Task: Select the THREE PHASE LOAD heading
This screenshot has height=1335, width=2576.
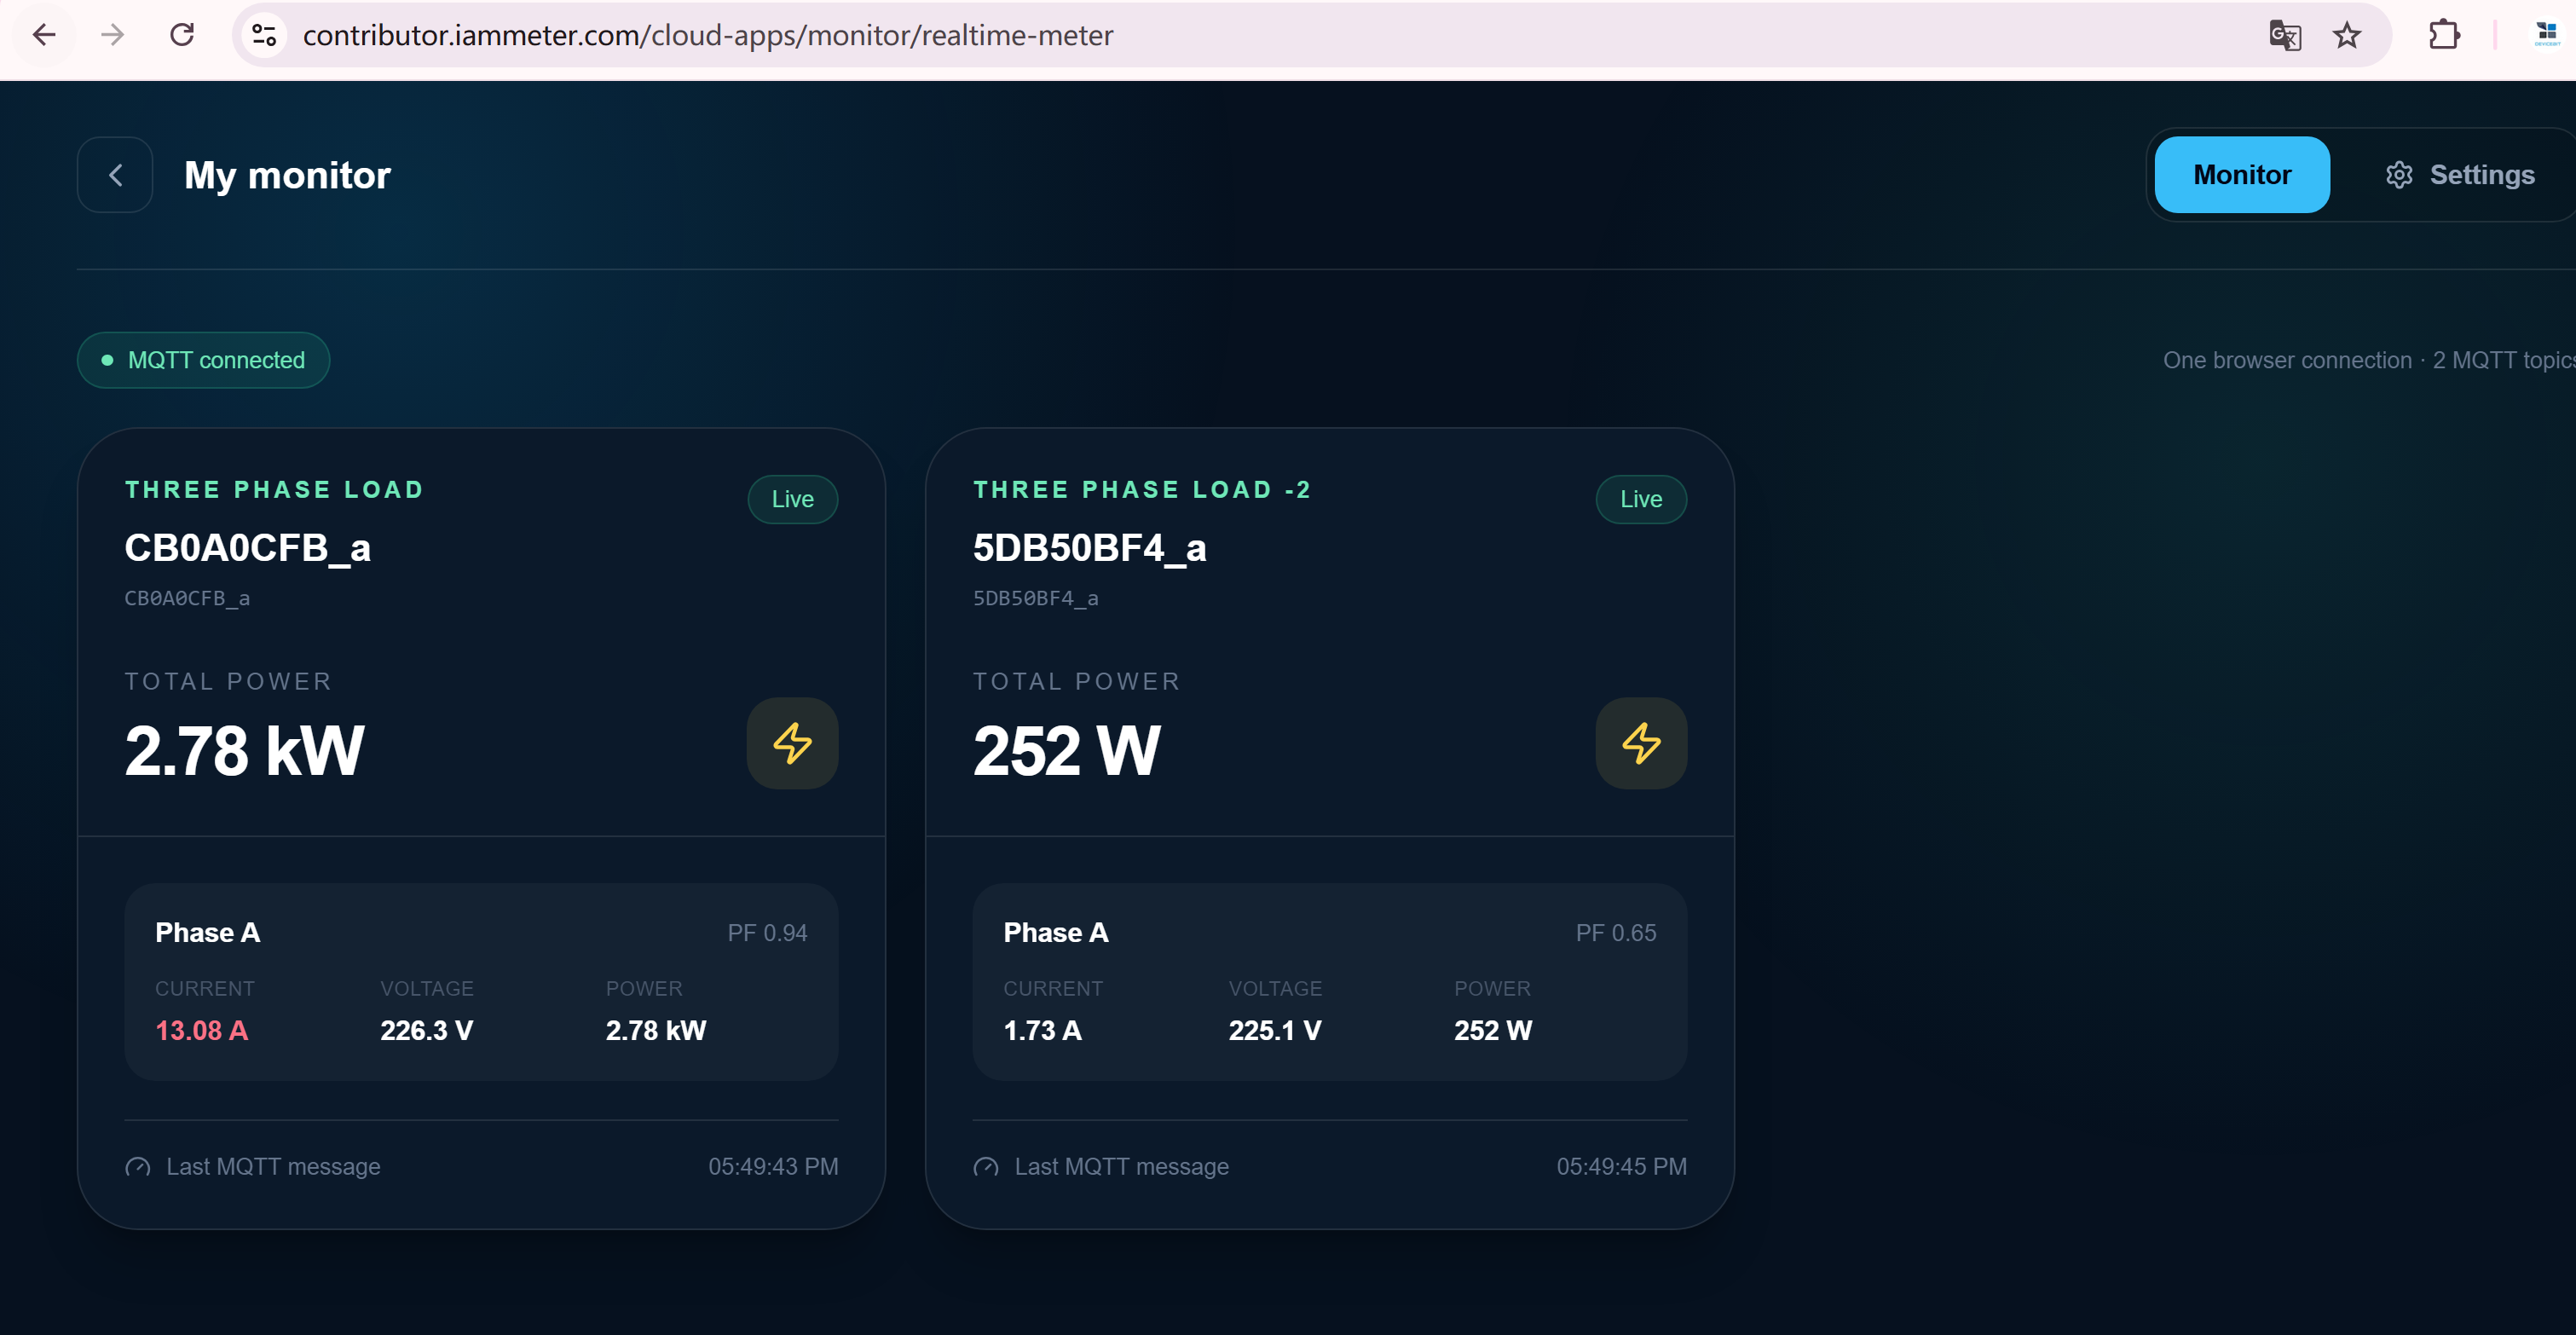Action: pyautogui.click(x=274, y=490)
